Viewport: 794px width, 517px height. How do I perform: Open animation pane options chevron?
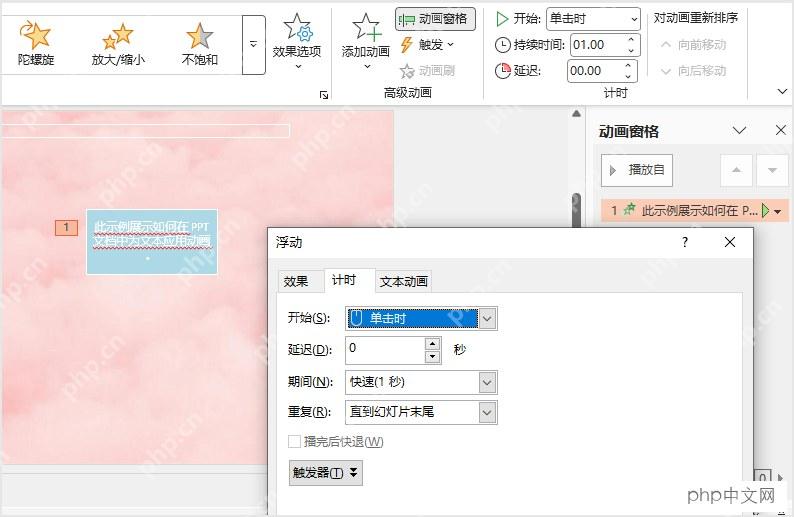pos(740,131)
